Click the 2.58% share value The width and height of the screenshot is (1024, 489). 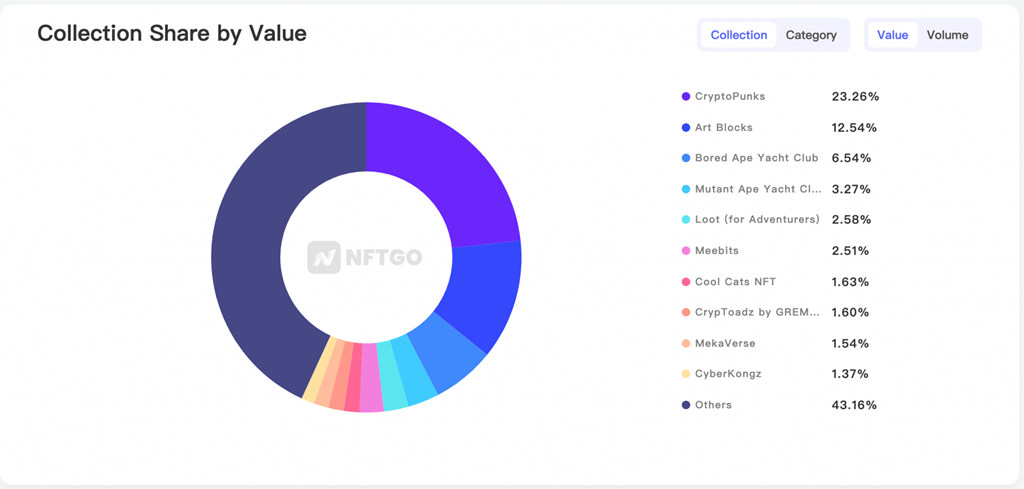coord(851,220)
